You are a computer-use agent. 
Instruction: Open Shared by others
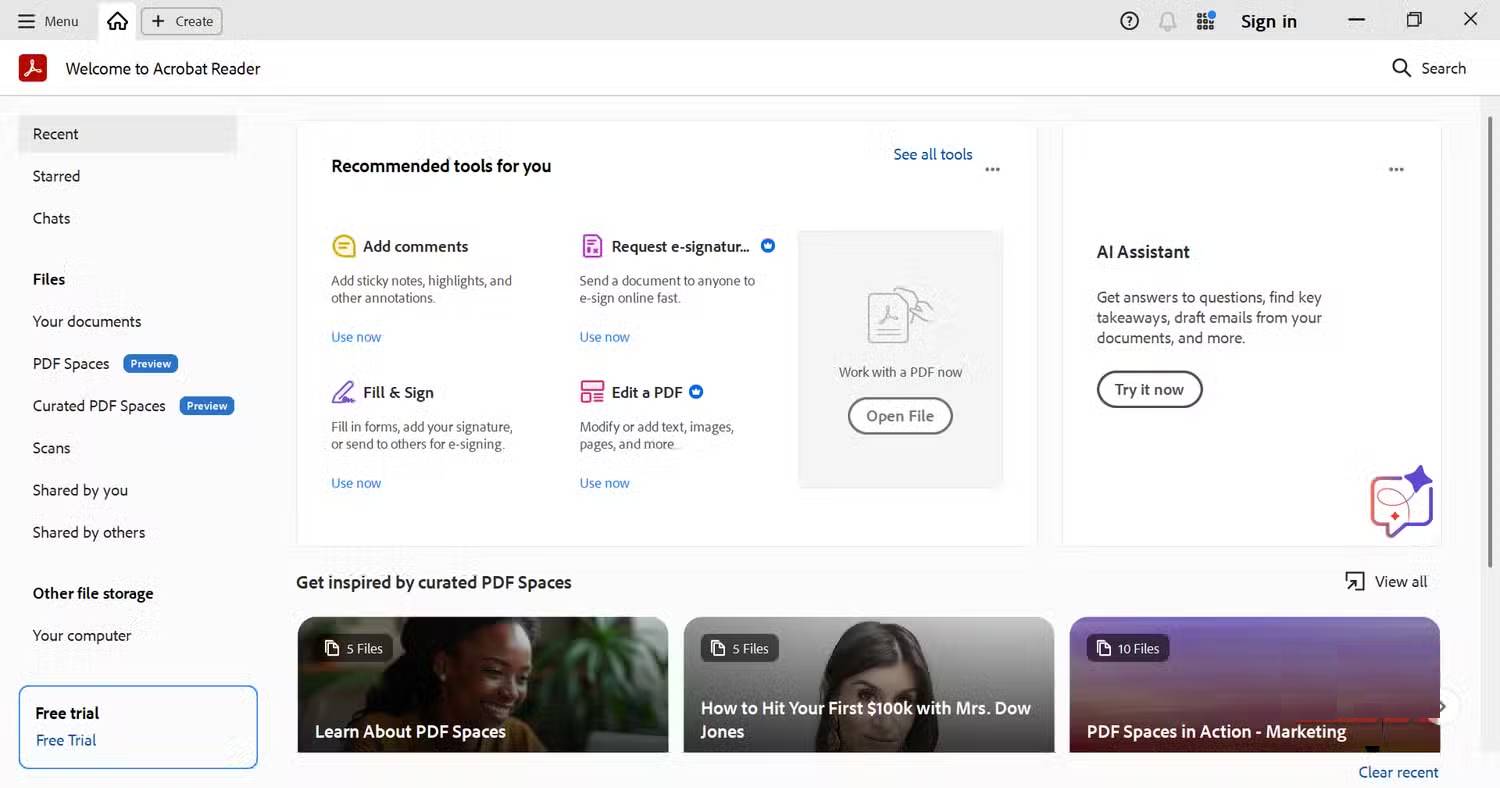coord(89,532)
